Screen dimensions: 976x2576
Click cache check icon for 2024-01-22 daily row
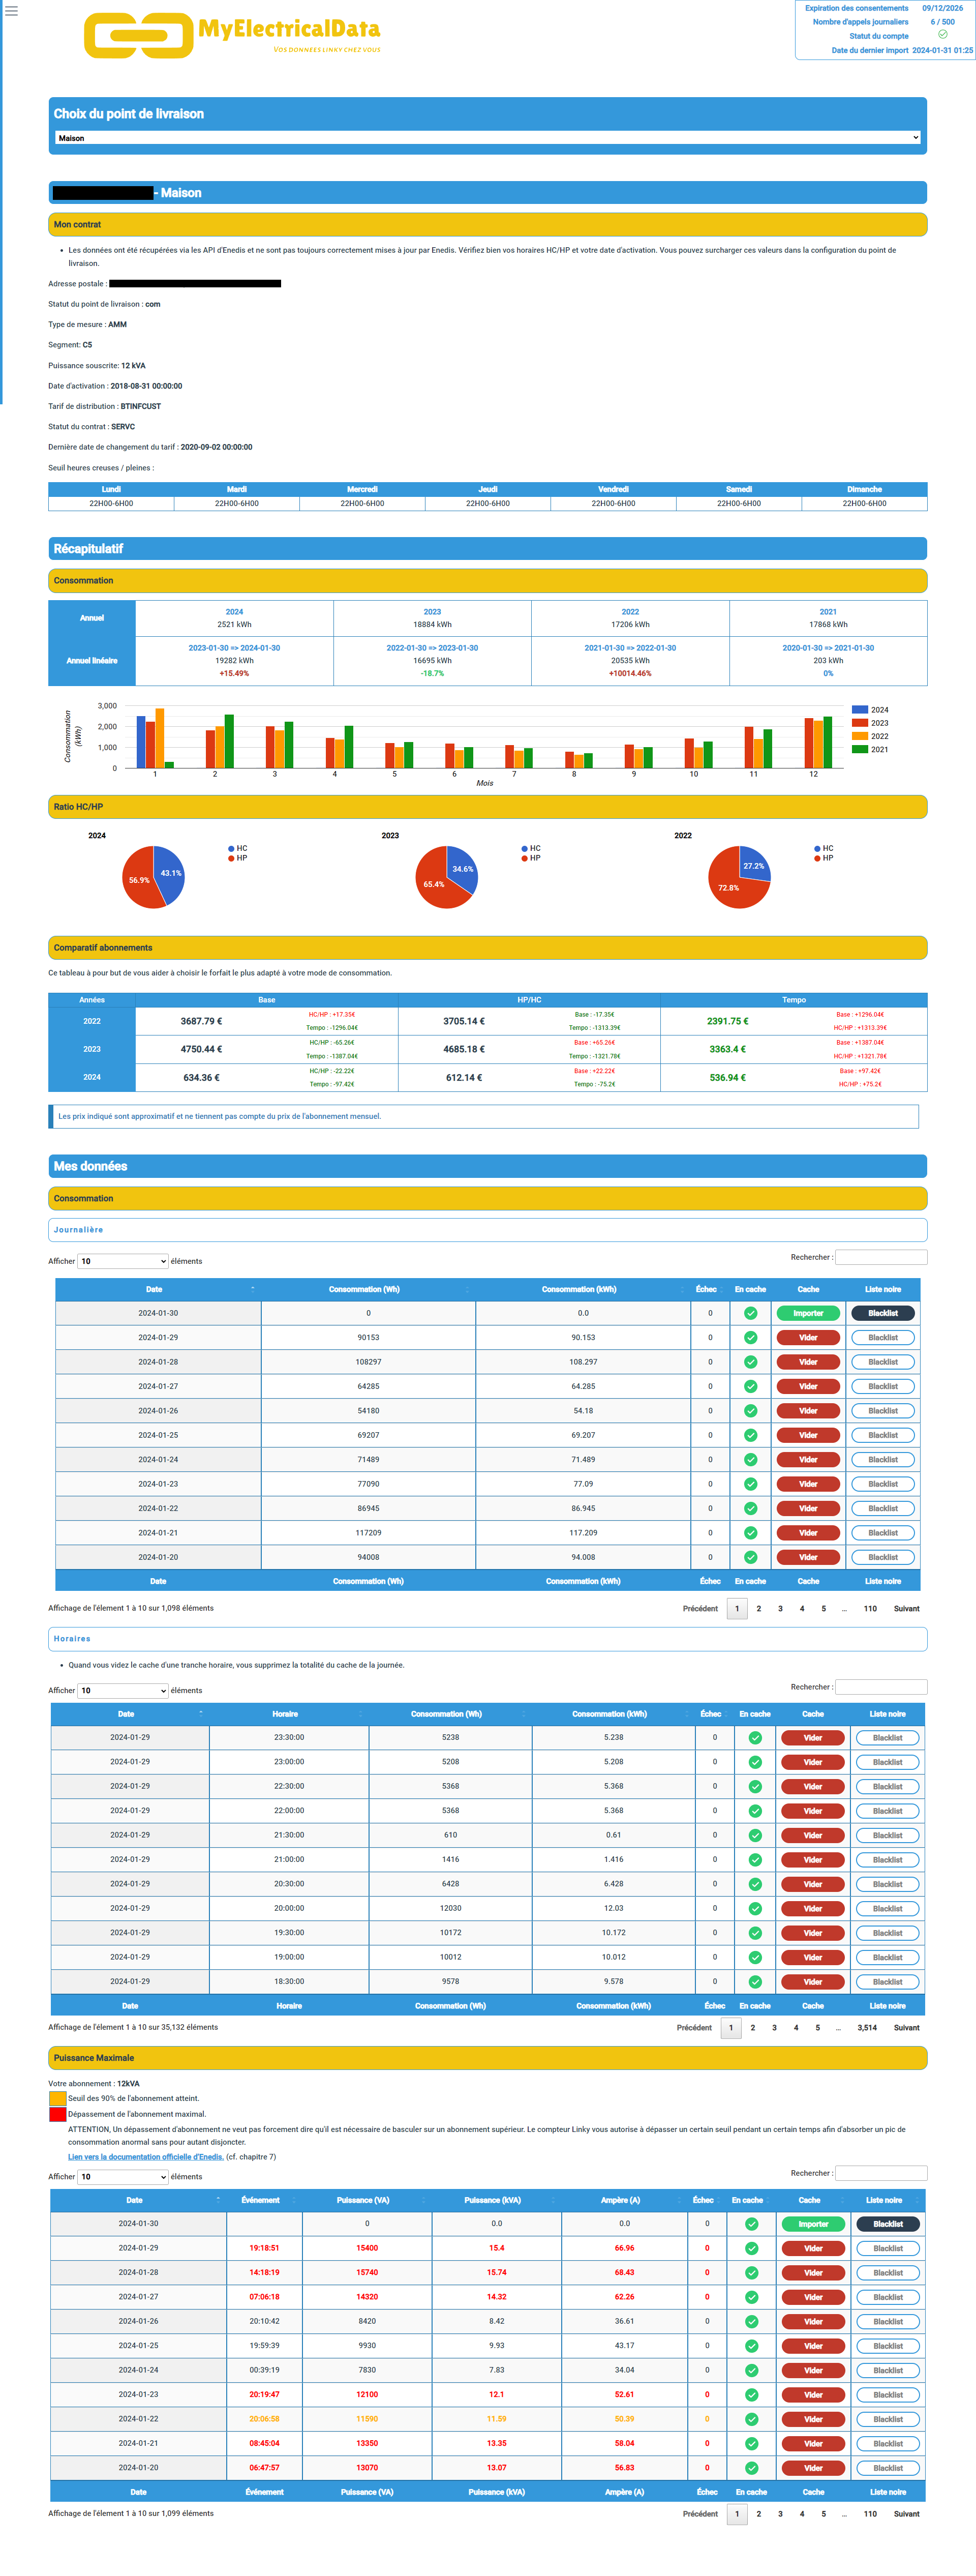pos(750,1509)
